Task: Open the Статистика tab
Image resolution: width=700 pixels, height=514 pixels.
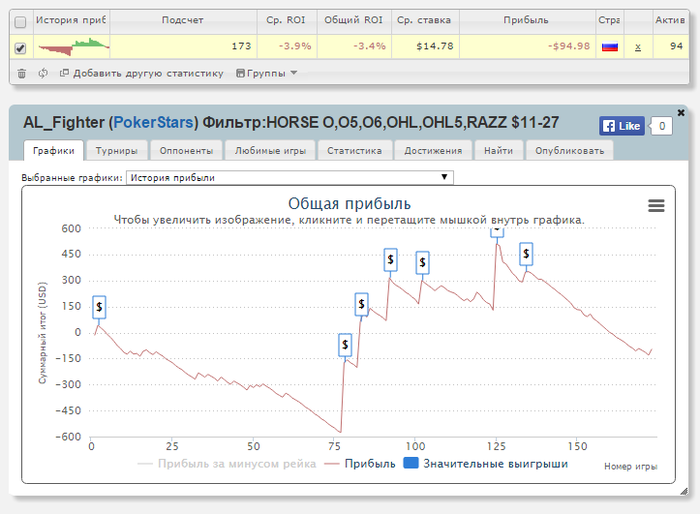Action: pos(354,150)
